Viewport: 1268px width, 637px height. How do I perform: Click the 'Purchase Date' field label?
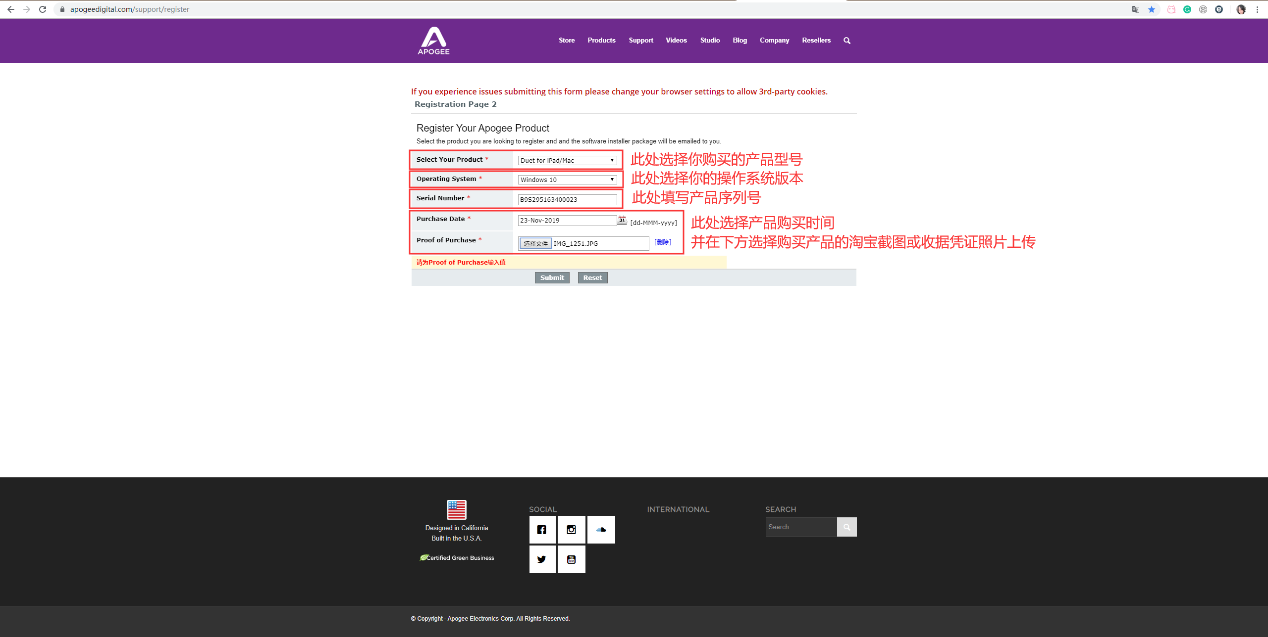point(443,218)
